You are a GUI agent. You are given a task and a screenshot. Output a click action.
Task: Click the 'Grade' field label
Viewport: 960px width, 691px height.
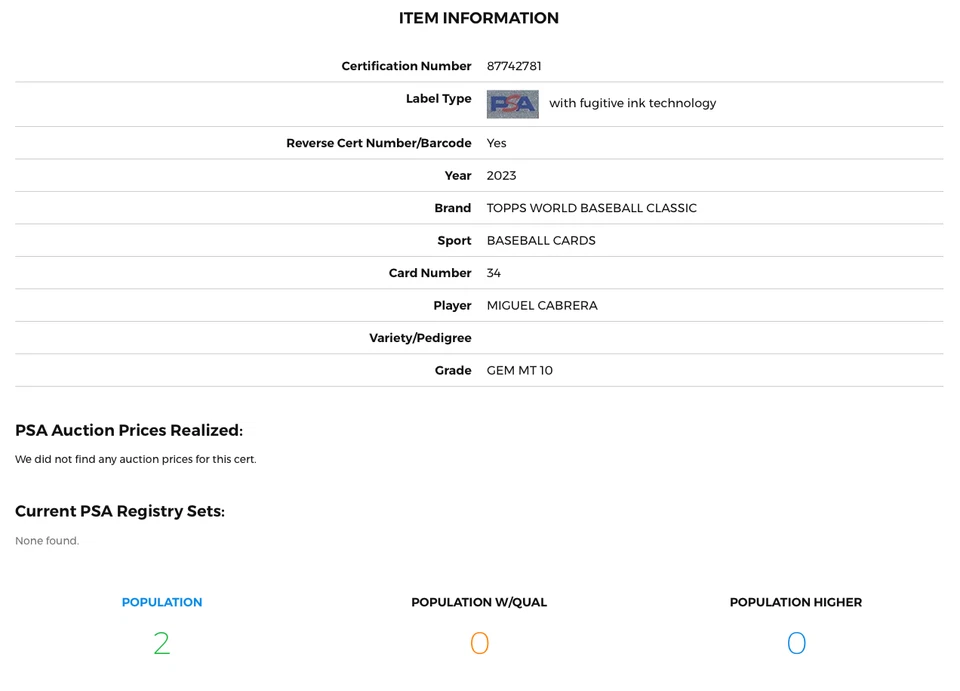pyautogui.click(x=453, y=370)
